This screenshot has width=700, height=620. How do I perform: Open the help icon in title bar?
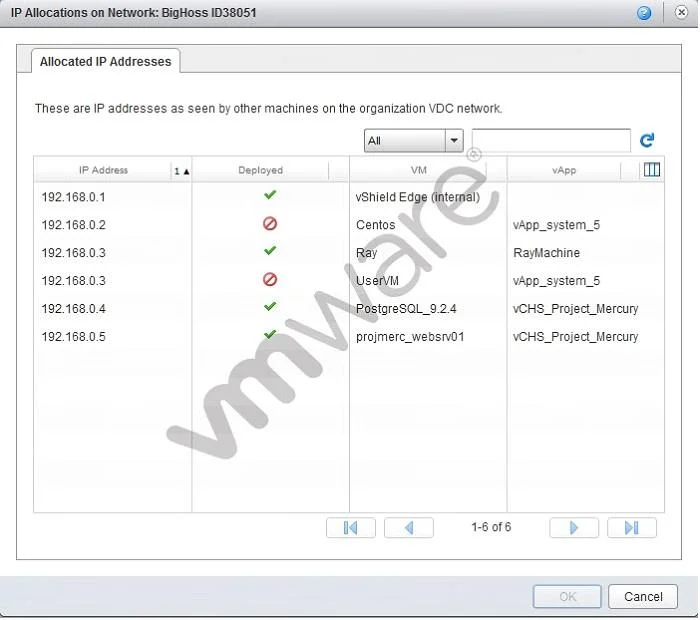644,13
